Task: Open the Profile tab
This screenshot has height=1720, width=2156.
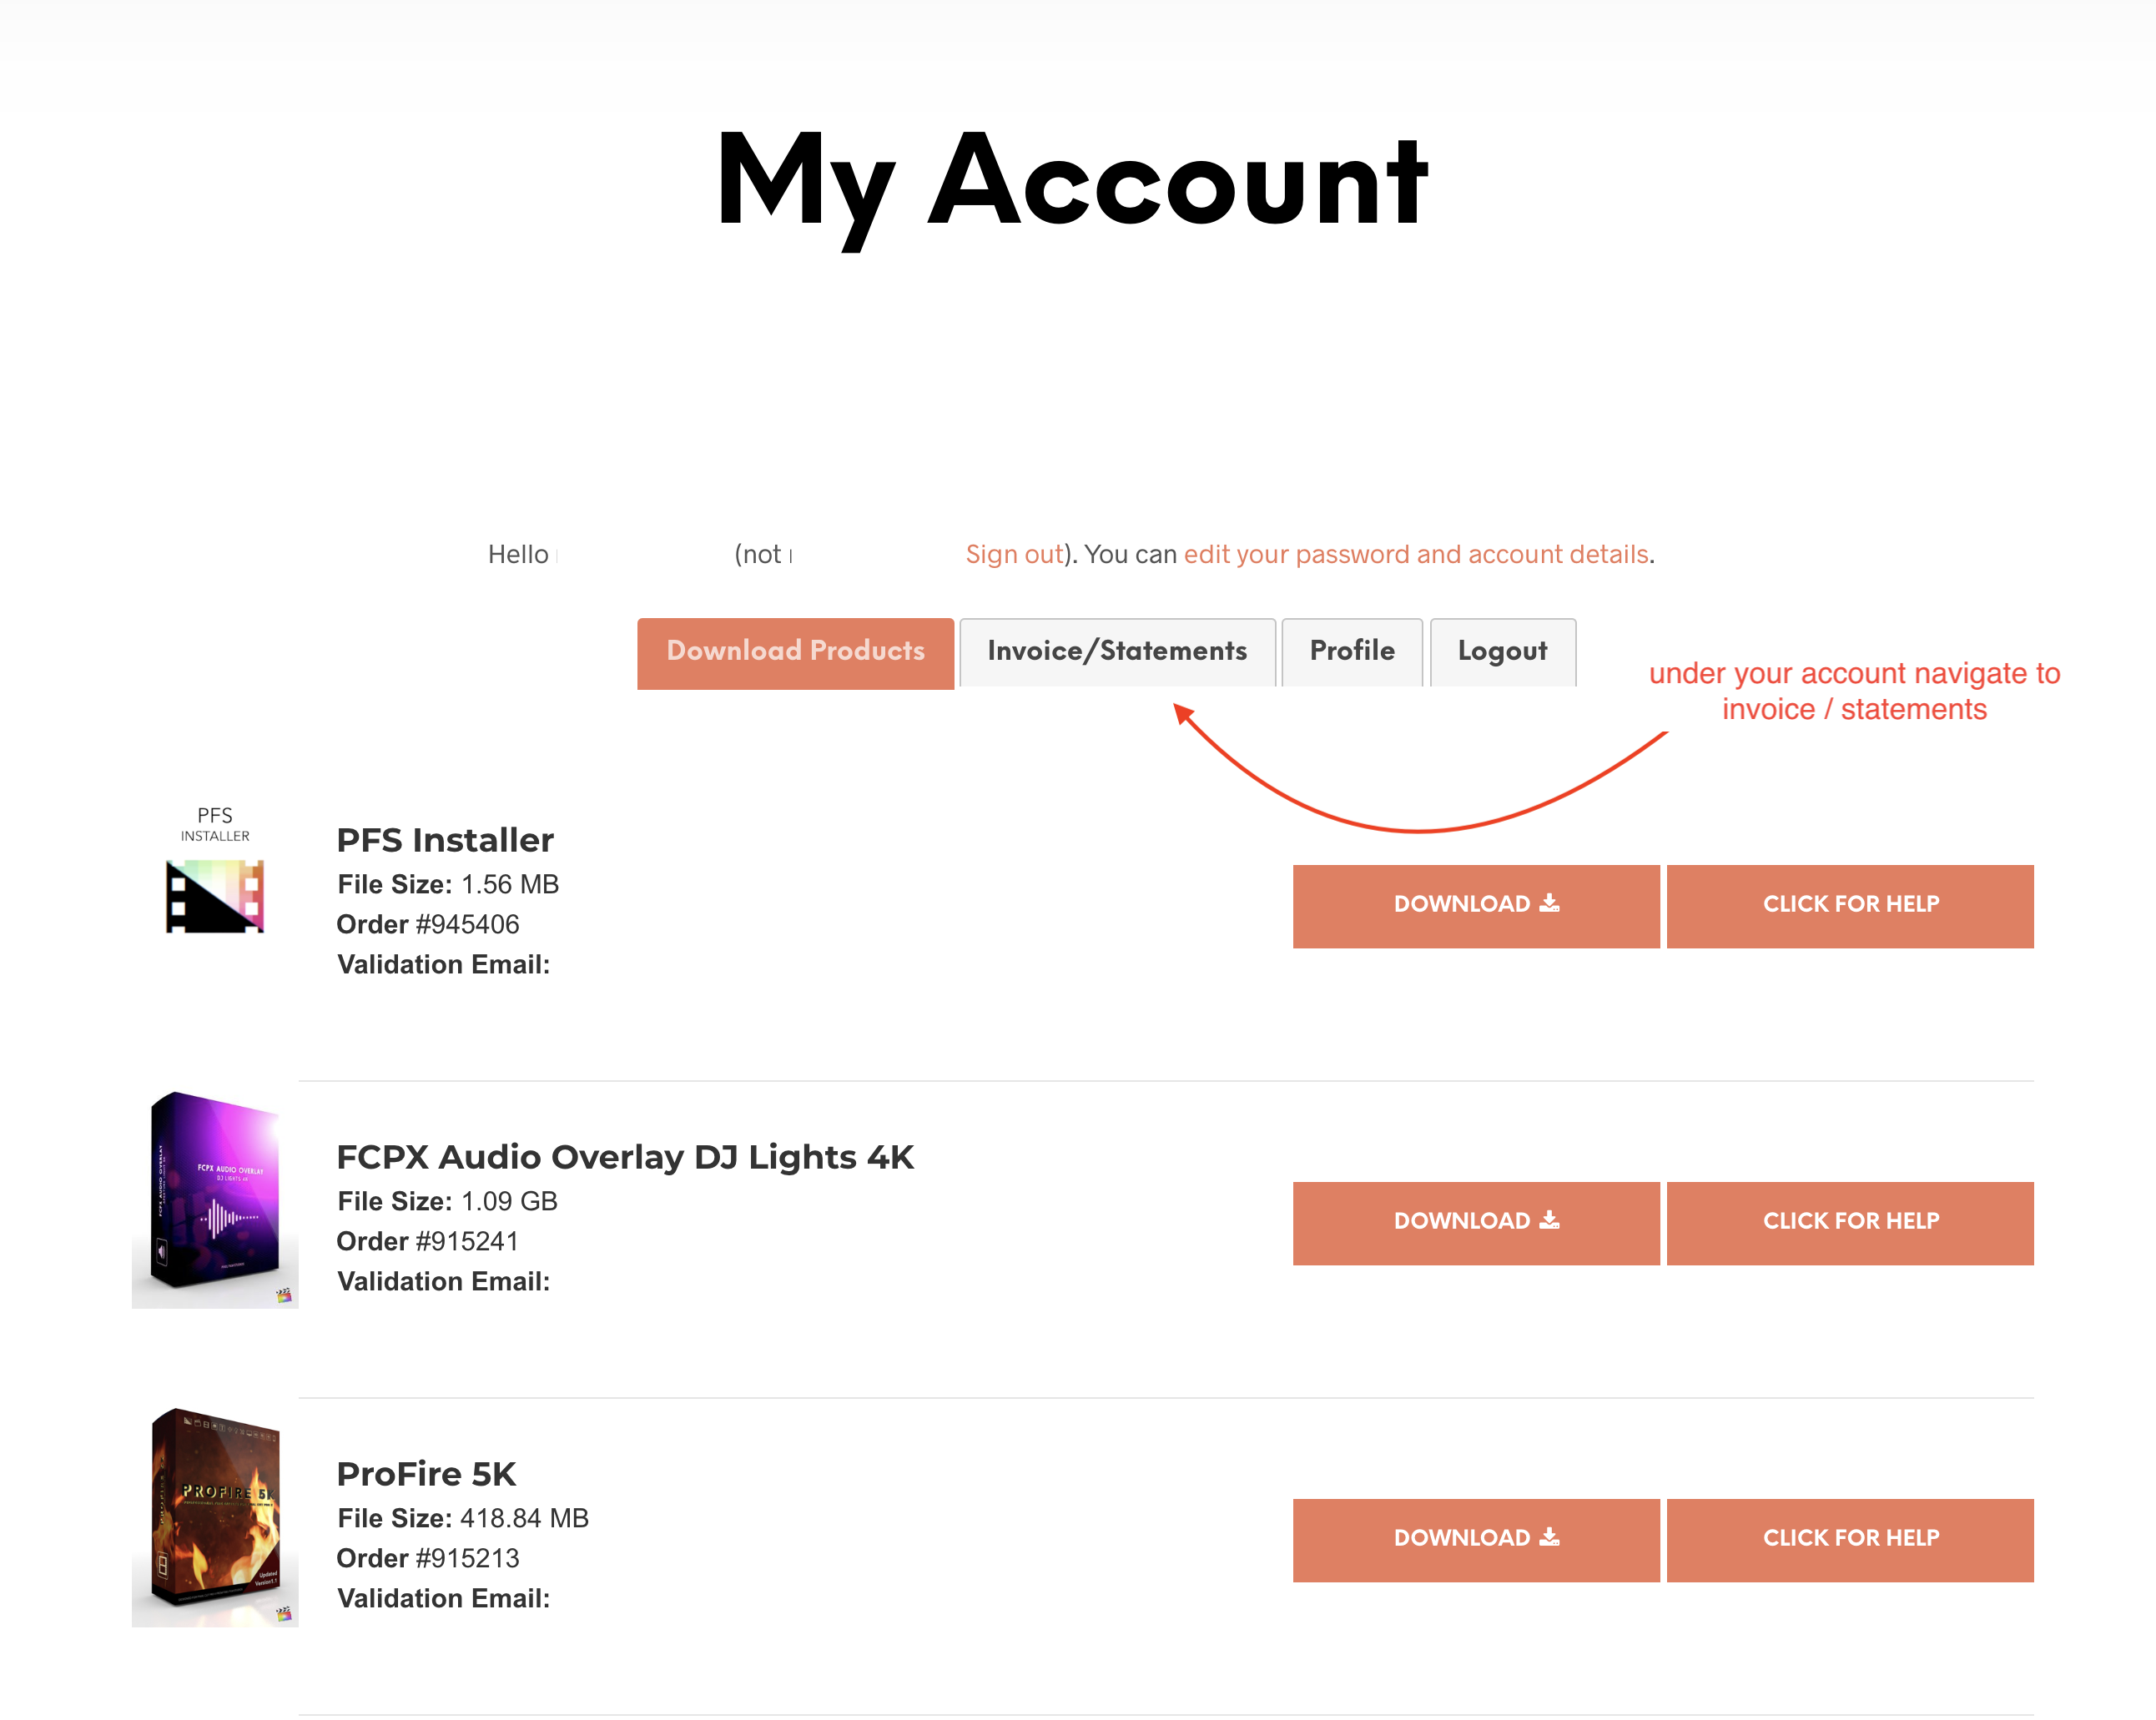Action: click(1352, 652)
